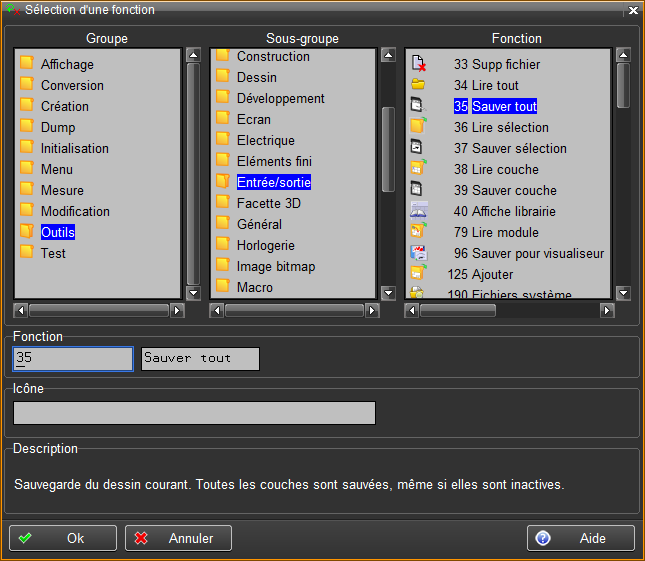The image size is (645, 561).
Task: Click the Lire tout folder icon
Action: click(420, 85)
